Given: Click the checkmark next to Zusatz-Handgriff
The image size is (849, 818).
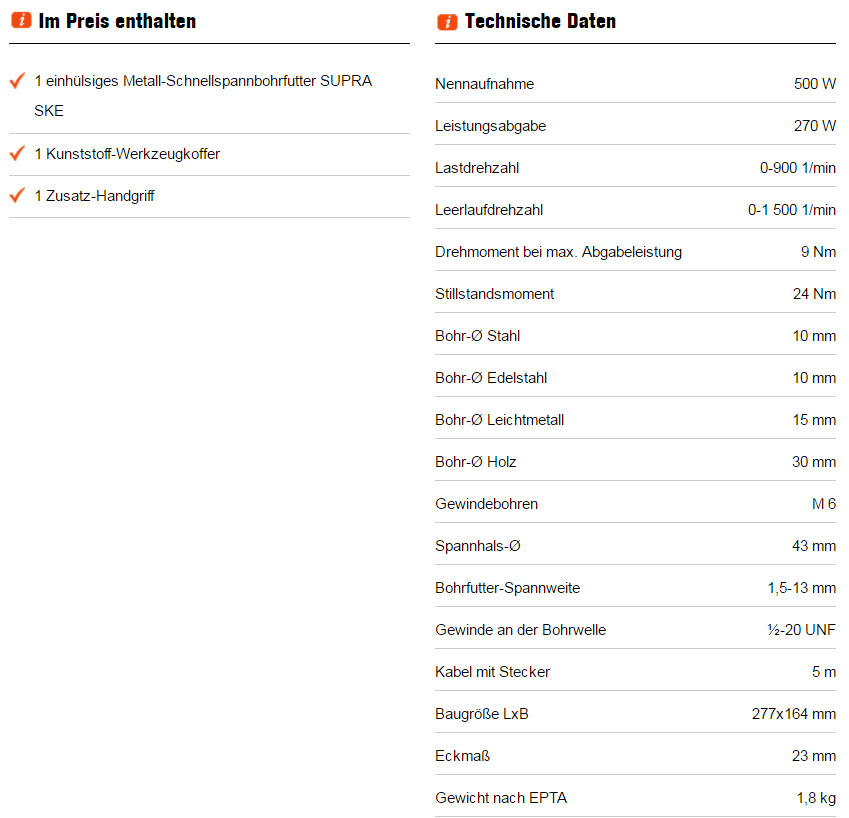Looking at the screenshot, I should click(17, 196).
